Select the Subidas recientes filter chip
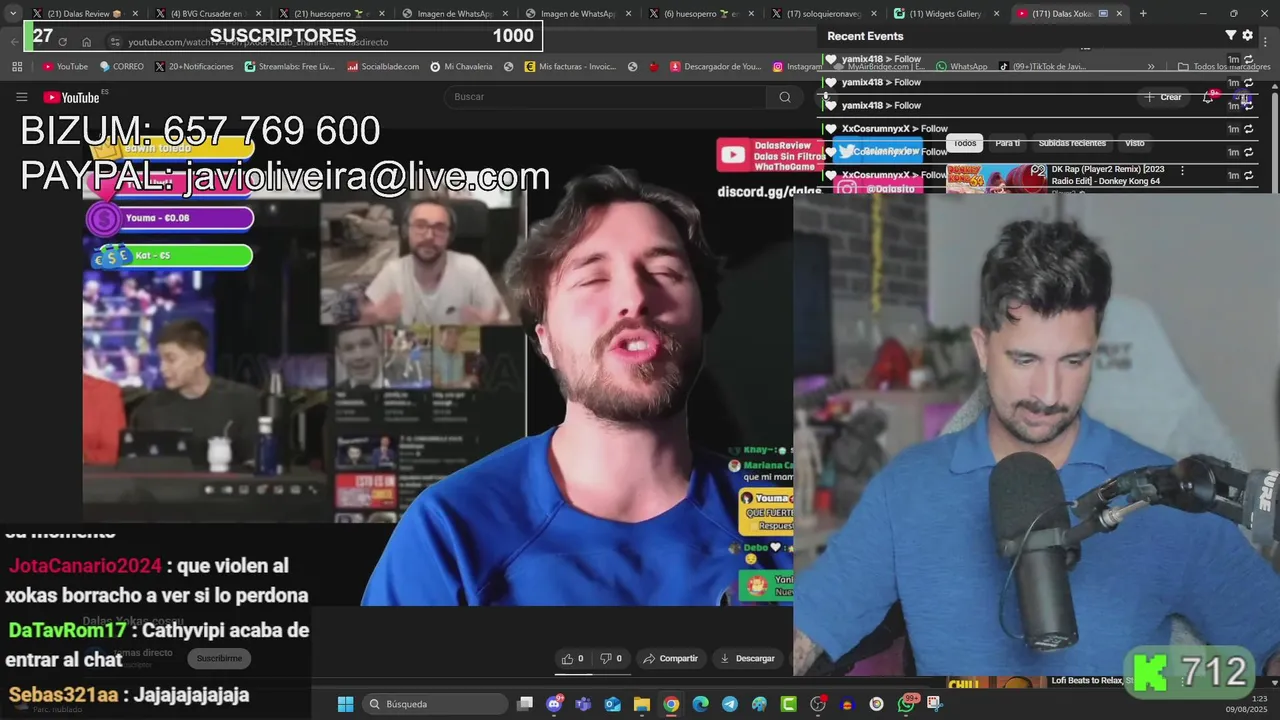 (x=1072, y=143)
